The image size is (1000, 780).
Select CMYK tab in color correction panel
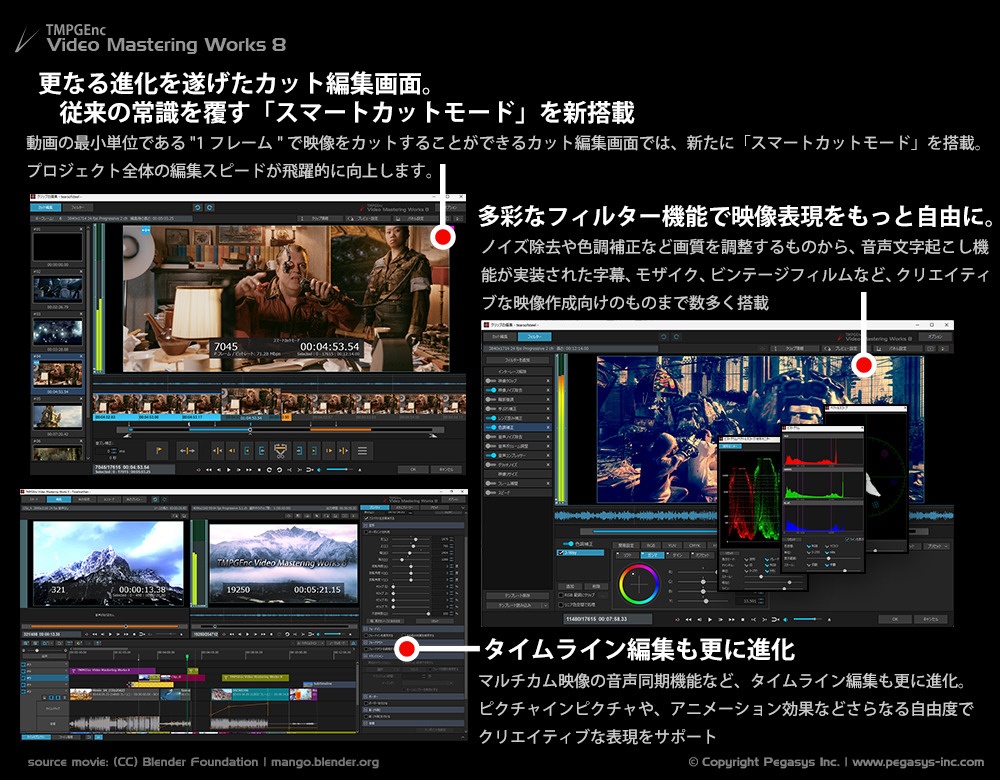click(694, 545)
